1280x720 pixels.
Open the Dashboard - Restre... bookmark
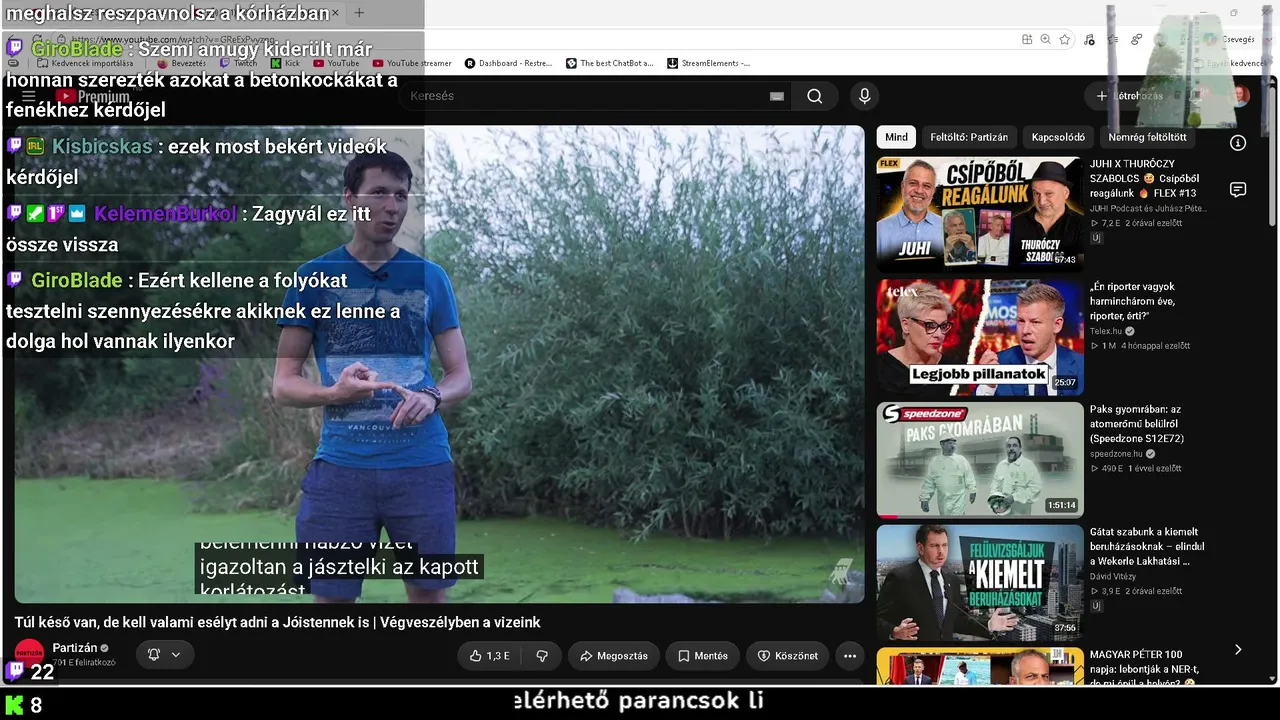pos(508,63)
